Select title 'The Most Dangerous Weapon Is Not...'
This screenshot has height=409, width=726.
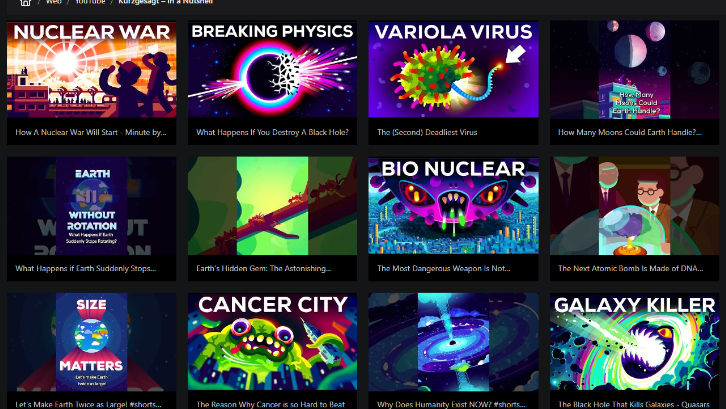pyautogui.click(x=444, y=268)
